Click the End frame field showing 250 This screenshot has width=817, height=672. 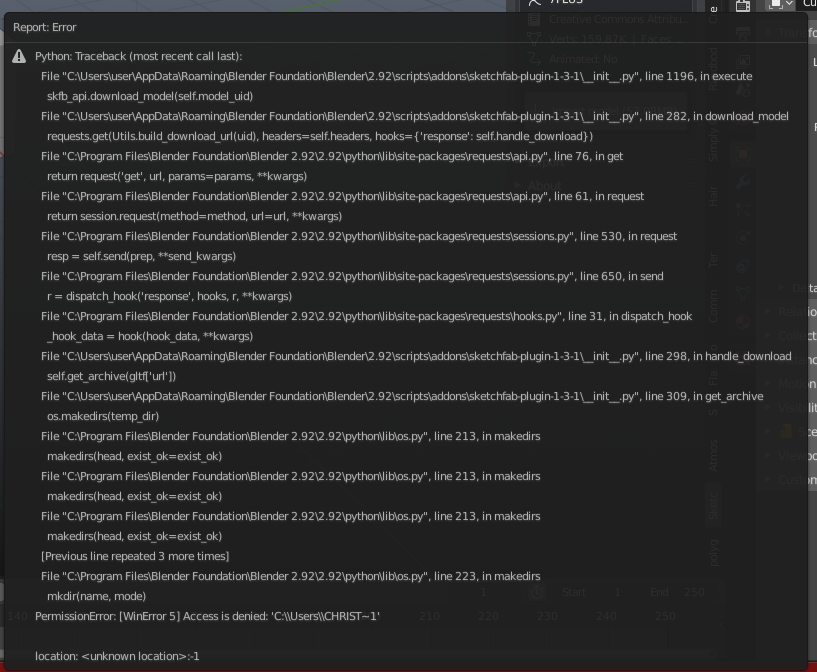672,591
